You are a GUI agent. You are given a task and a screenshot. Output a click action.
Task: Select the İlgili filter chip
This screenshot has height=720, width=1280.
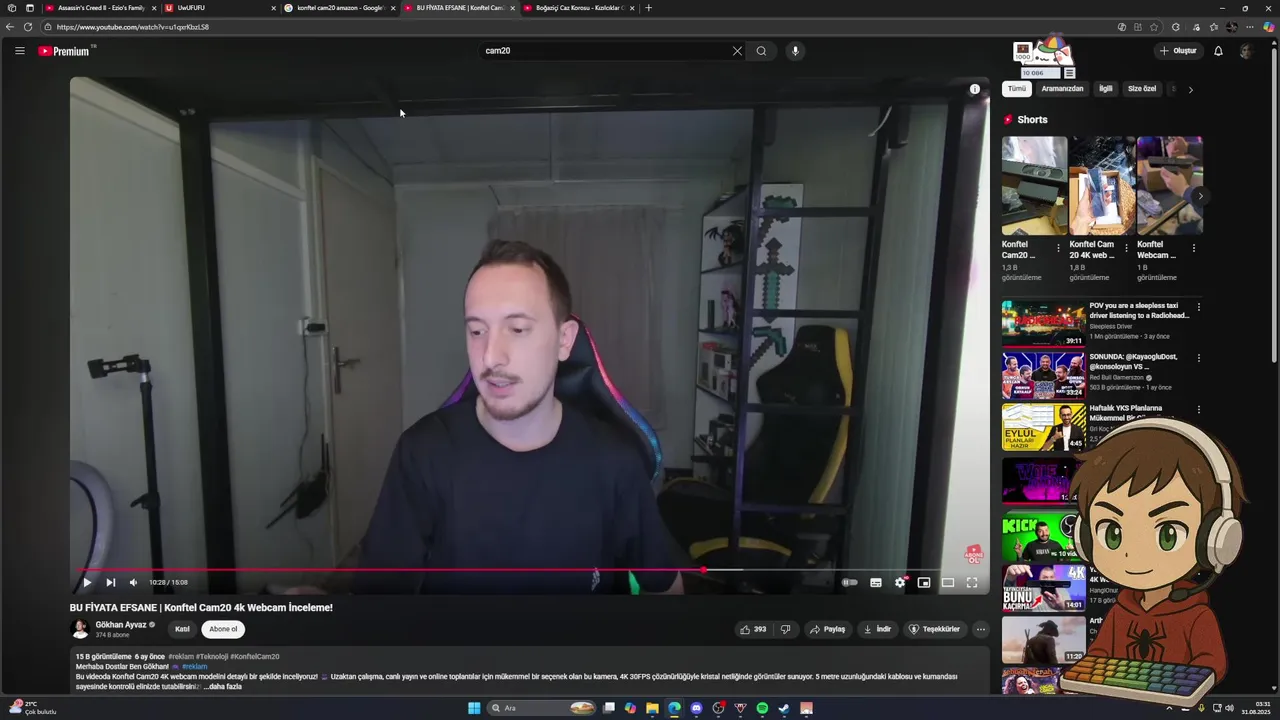coord(1106,89)
